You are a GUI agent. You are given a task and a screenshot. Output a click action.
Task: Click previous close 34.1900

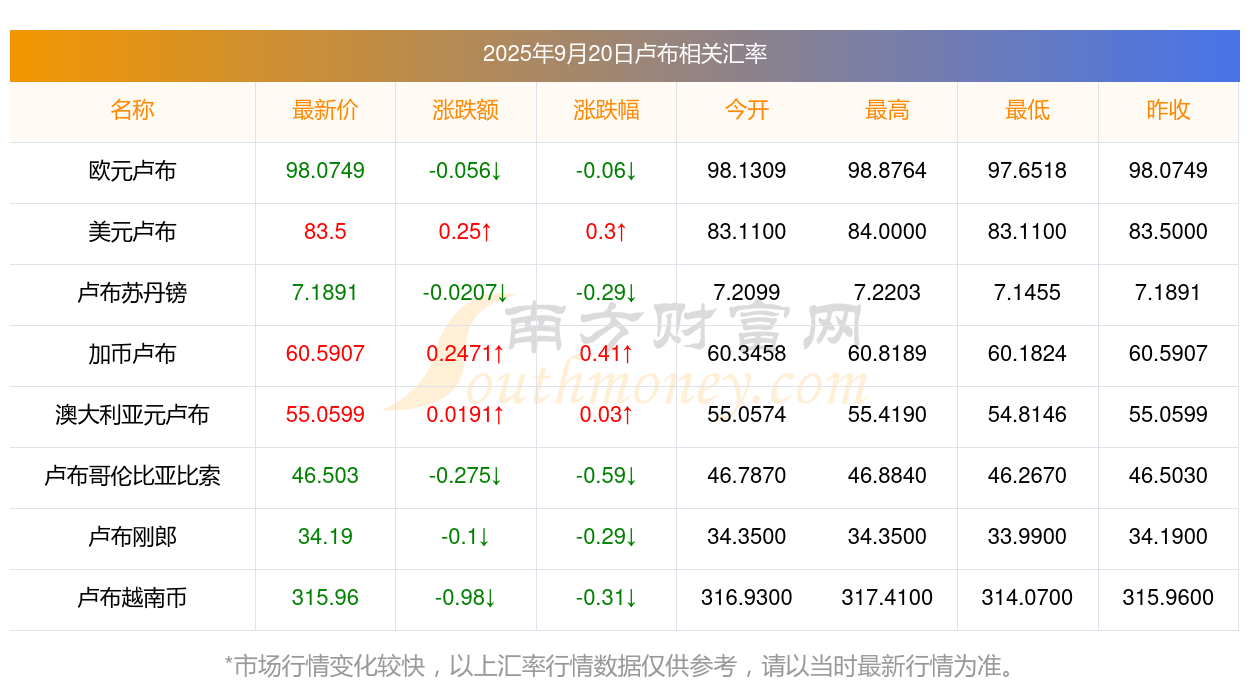[1168, 537]
